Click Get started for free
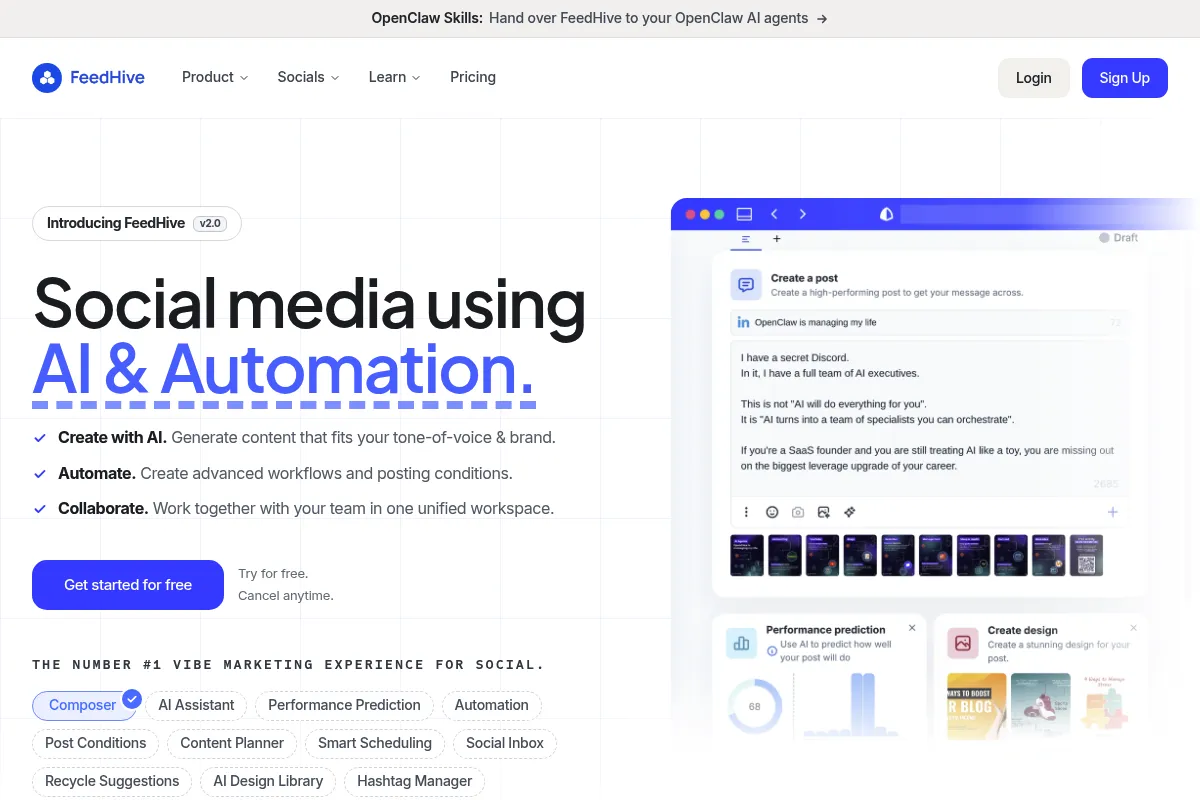 pos(128,585)
